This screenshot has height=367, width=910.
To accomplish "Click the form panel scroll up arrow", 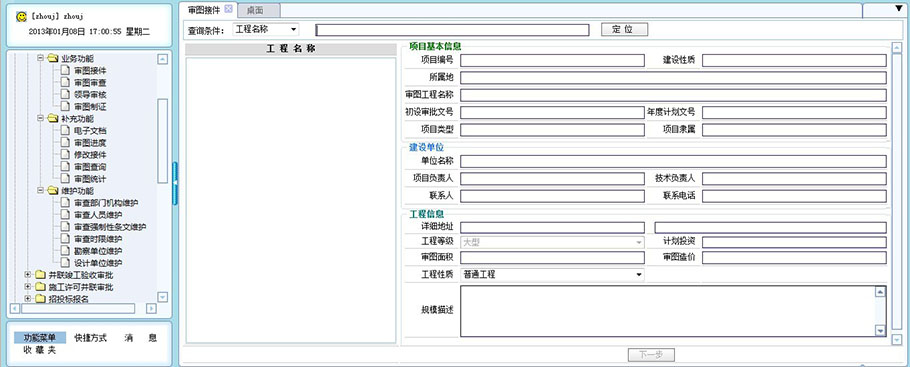I will (897, 47).
